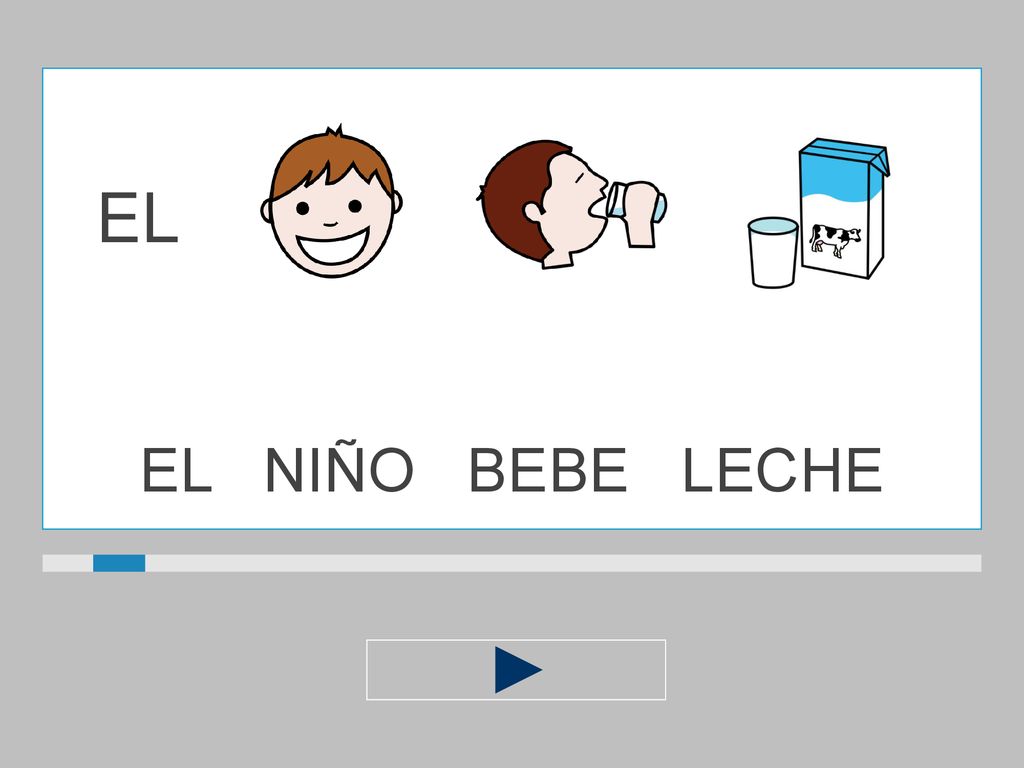
Task: Click the smiling boy's open mouth
Action: pyautogui.click(x=332, y=246)
